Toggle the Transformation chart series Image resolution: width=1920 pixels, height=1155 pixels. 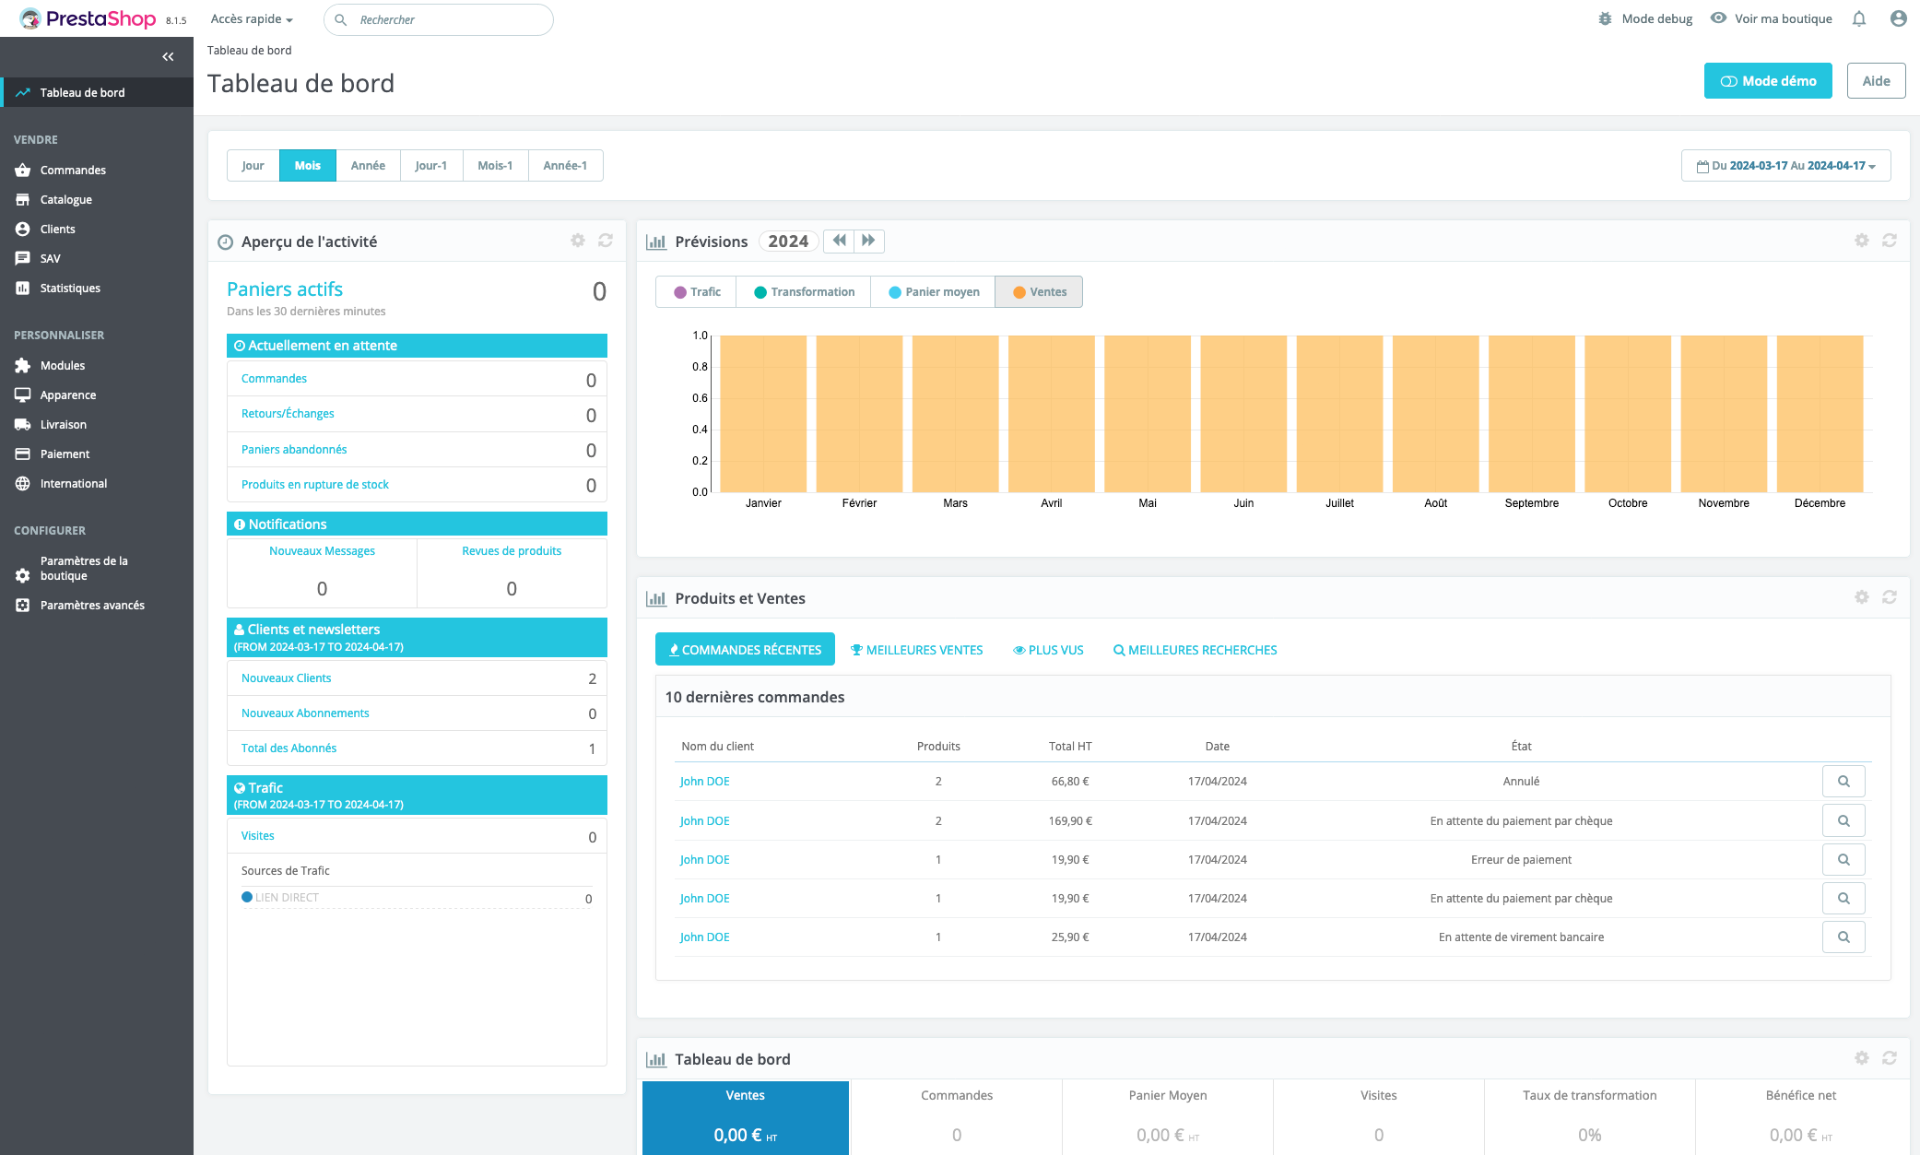(804, 292)
